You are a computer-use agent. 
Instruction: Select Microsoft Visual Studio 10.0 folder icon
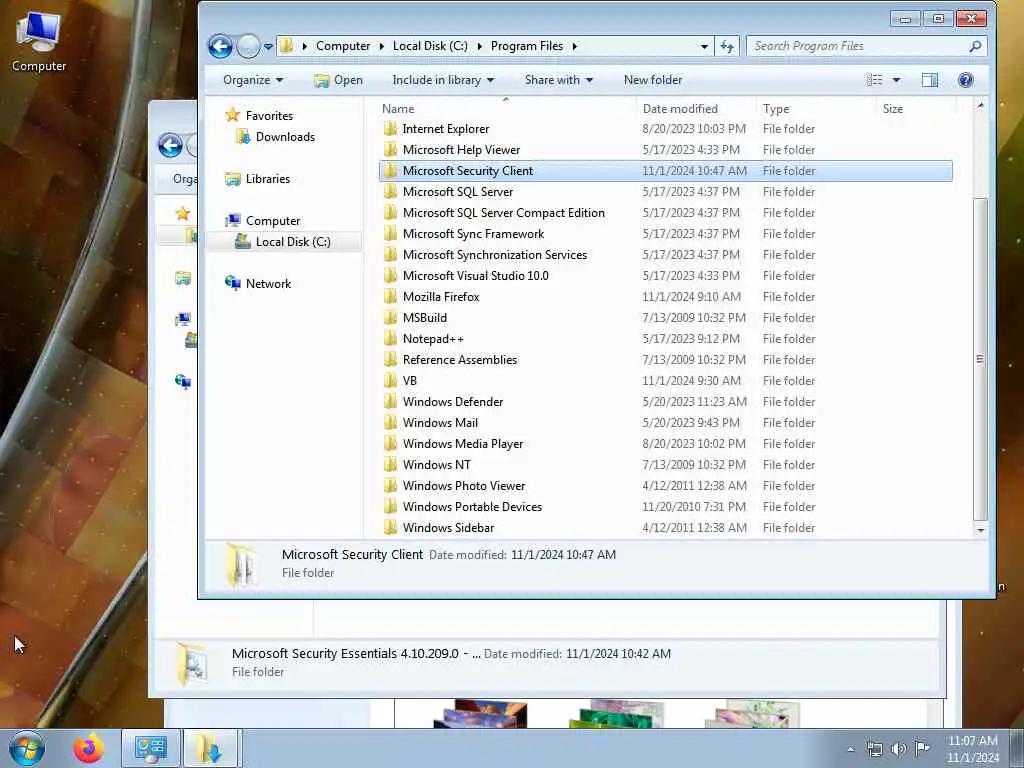coord(391,276)
